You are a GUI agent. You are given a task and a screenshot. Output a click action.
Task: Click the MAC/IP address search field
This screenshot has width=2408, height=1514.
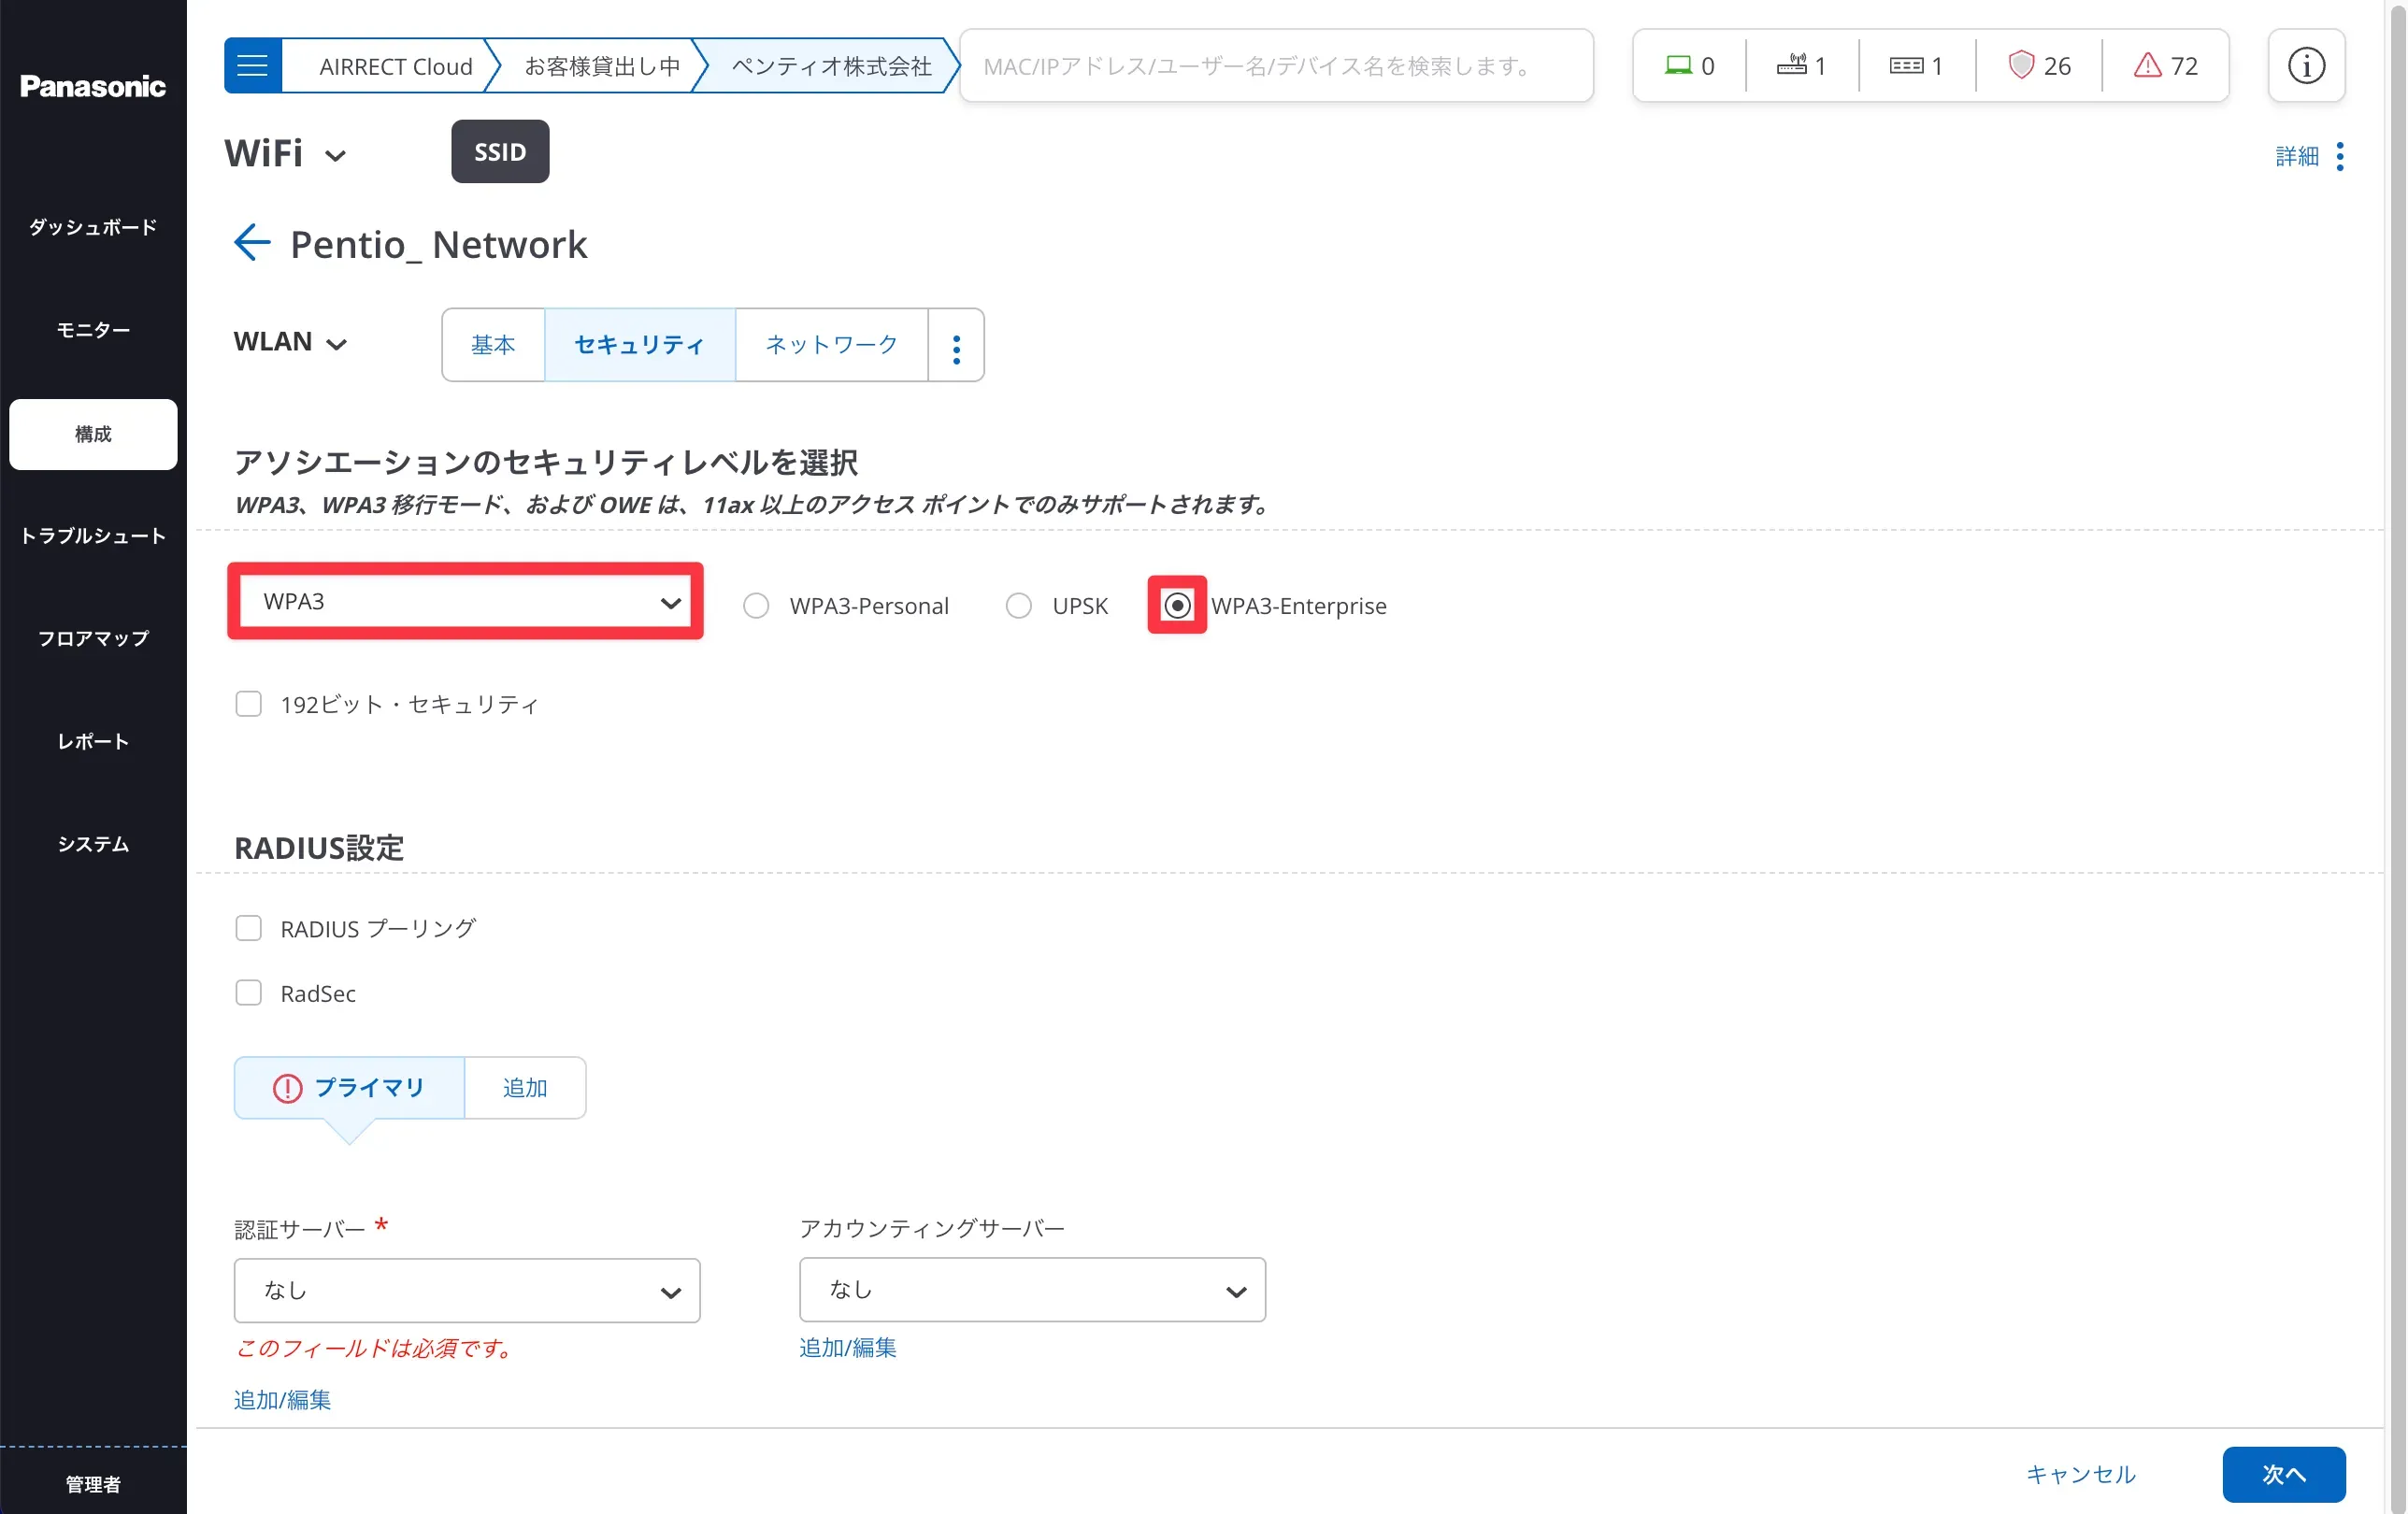tap(1275, 66)
